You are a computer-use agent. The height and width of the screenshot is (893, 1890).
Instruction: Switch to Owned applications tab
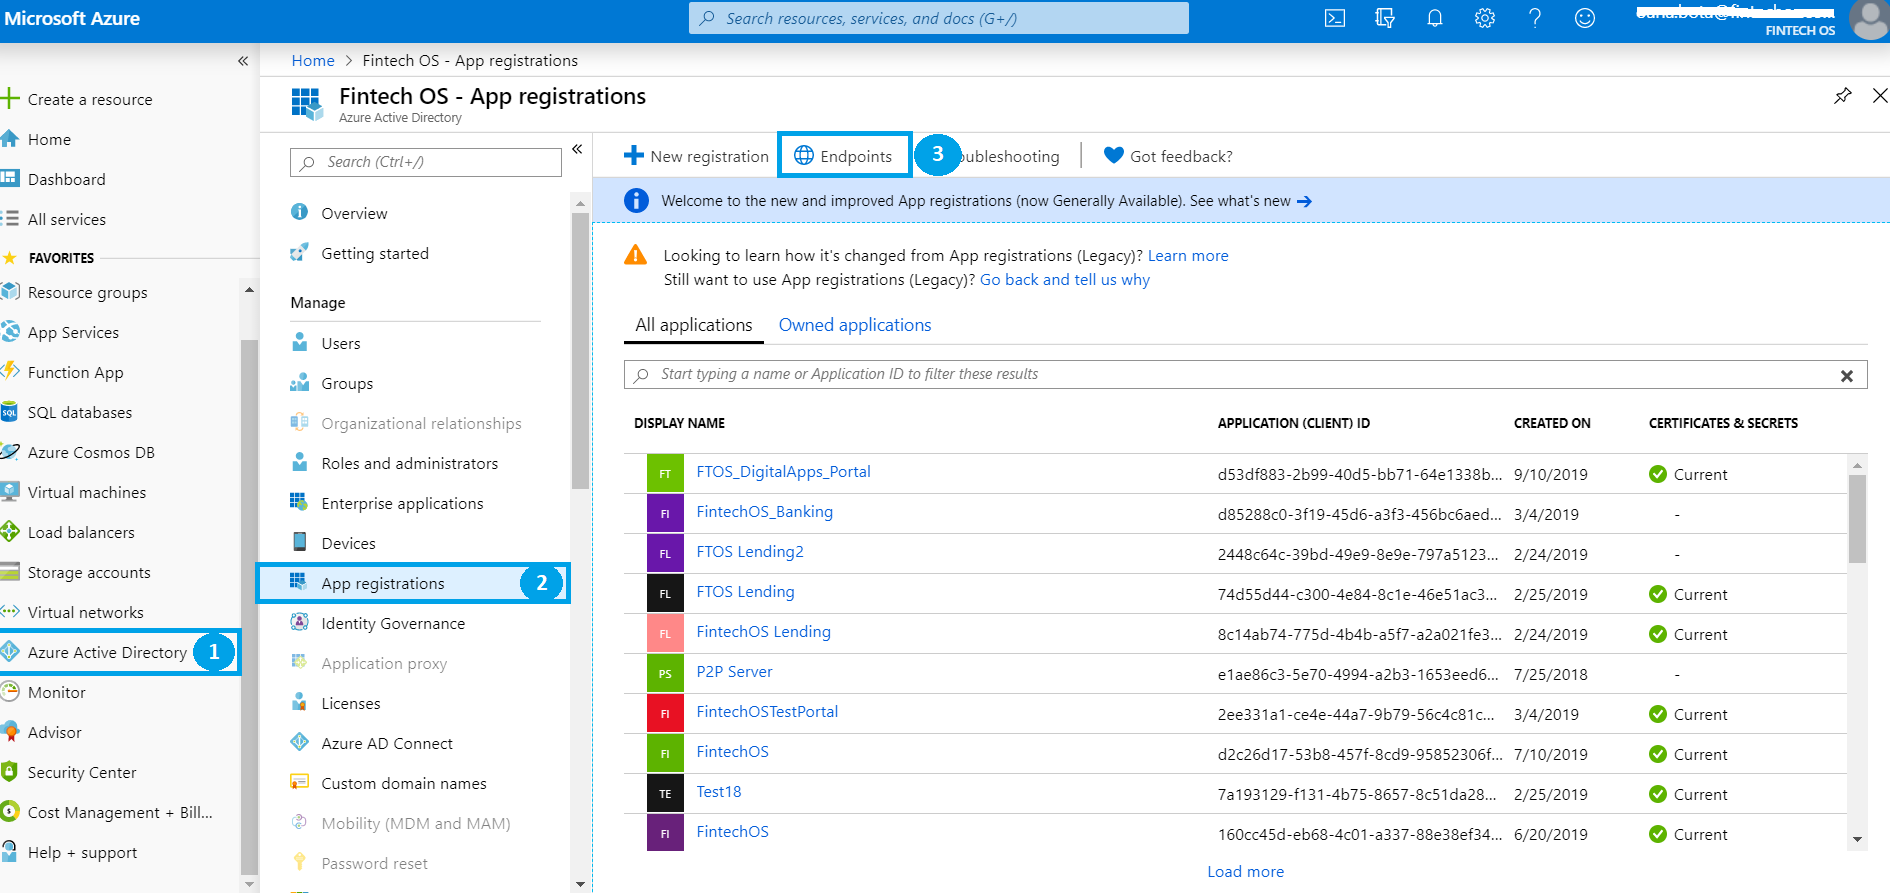tap(854, 325)
